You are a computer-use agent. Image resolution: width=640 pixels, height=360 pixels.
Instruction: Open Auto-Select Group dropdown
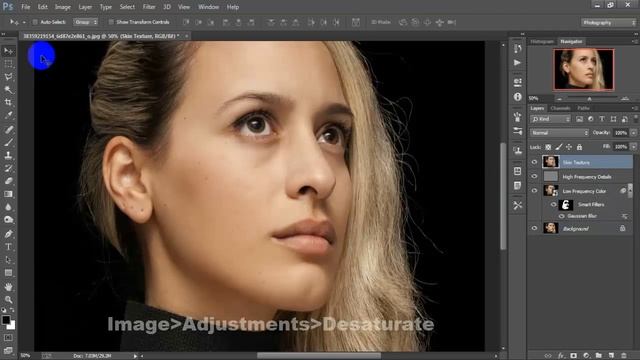click(x=86, y=22)
